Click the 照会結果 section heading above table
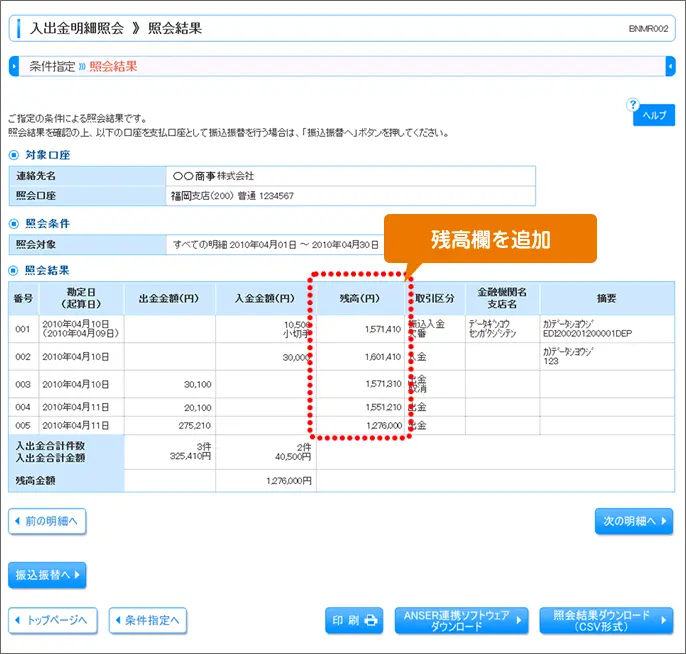Image resolution: width=686 pixels, height=654 pixels. 47,270
